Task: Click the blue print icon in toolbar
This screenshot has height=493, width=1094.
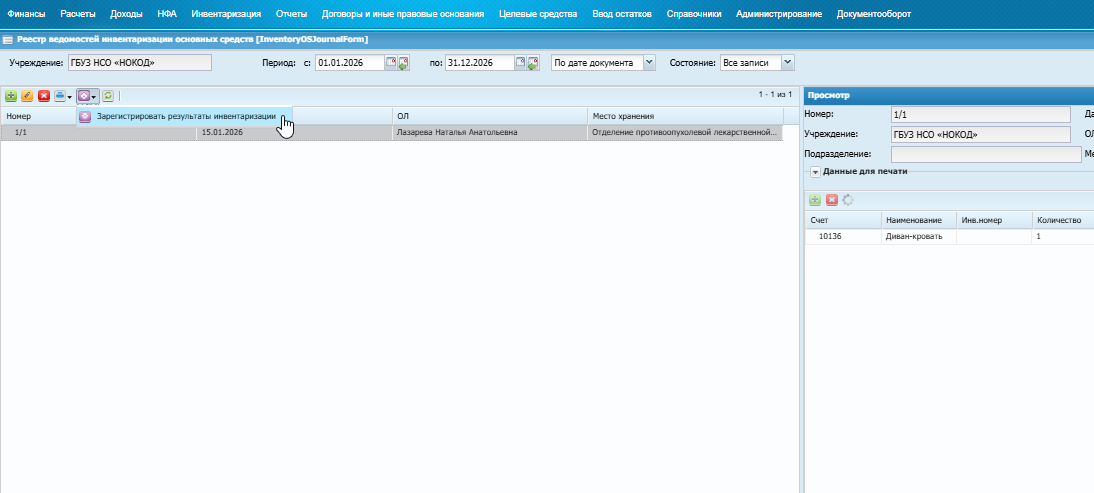Action: 60,96
